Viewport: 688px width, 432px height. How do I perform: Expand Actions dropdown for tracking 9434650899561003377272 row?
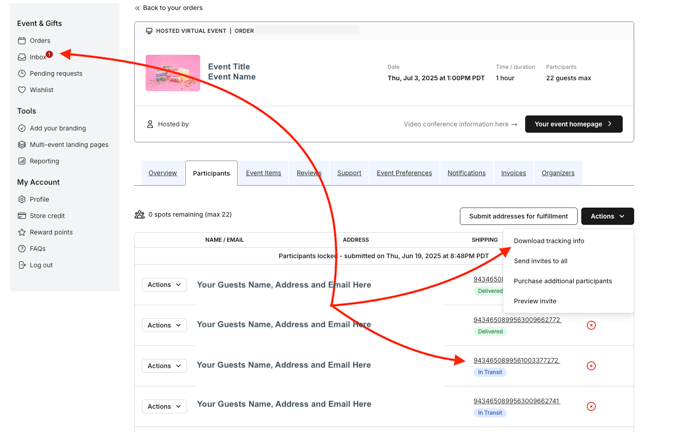164,366
